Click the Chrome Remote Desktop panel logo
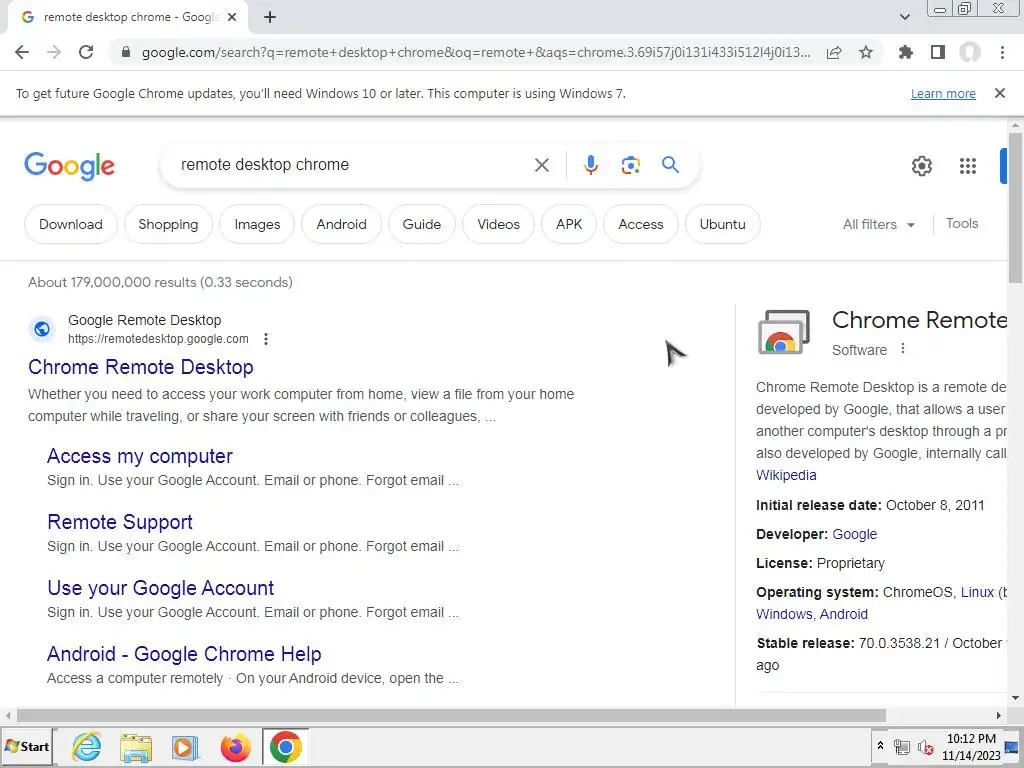This screenshot has width=1024, height=768. [x=784, y=332]
